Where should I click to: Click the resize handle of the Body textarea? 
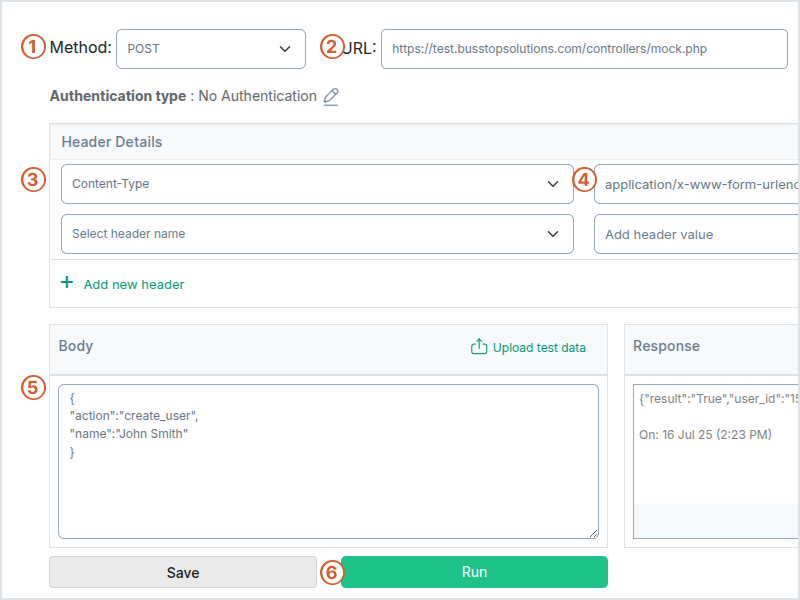pos(592,533)
